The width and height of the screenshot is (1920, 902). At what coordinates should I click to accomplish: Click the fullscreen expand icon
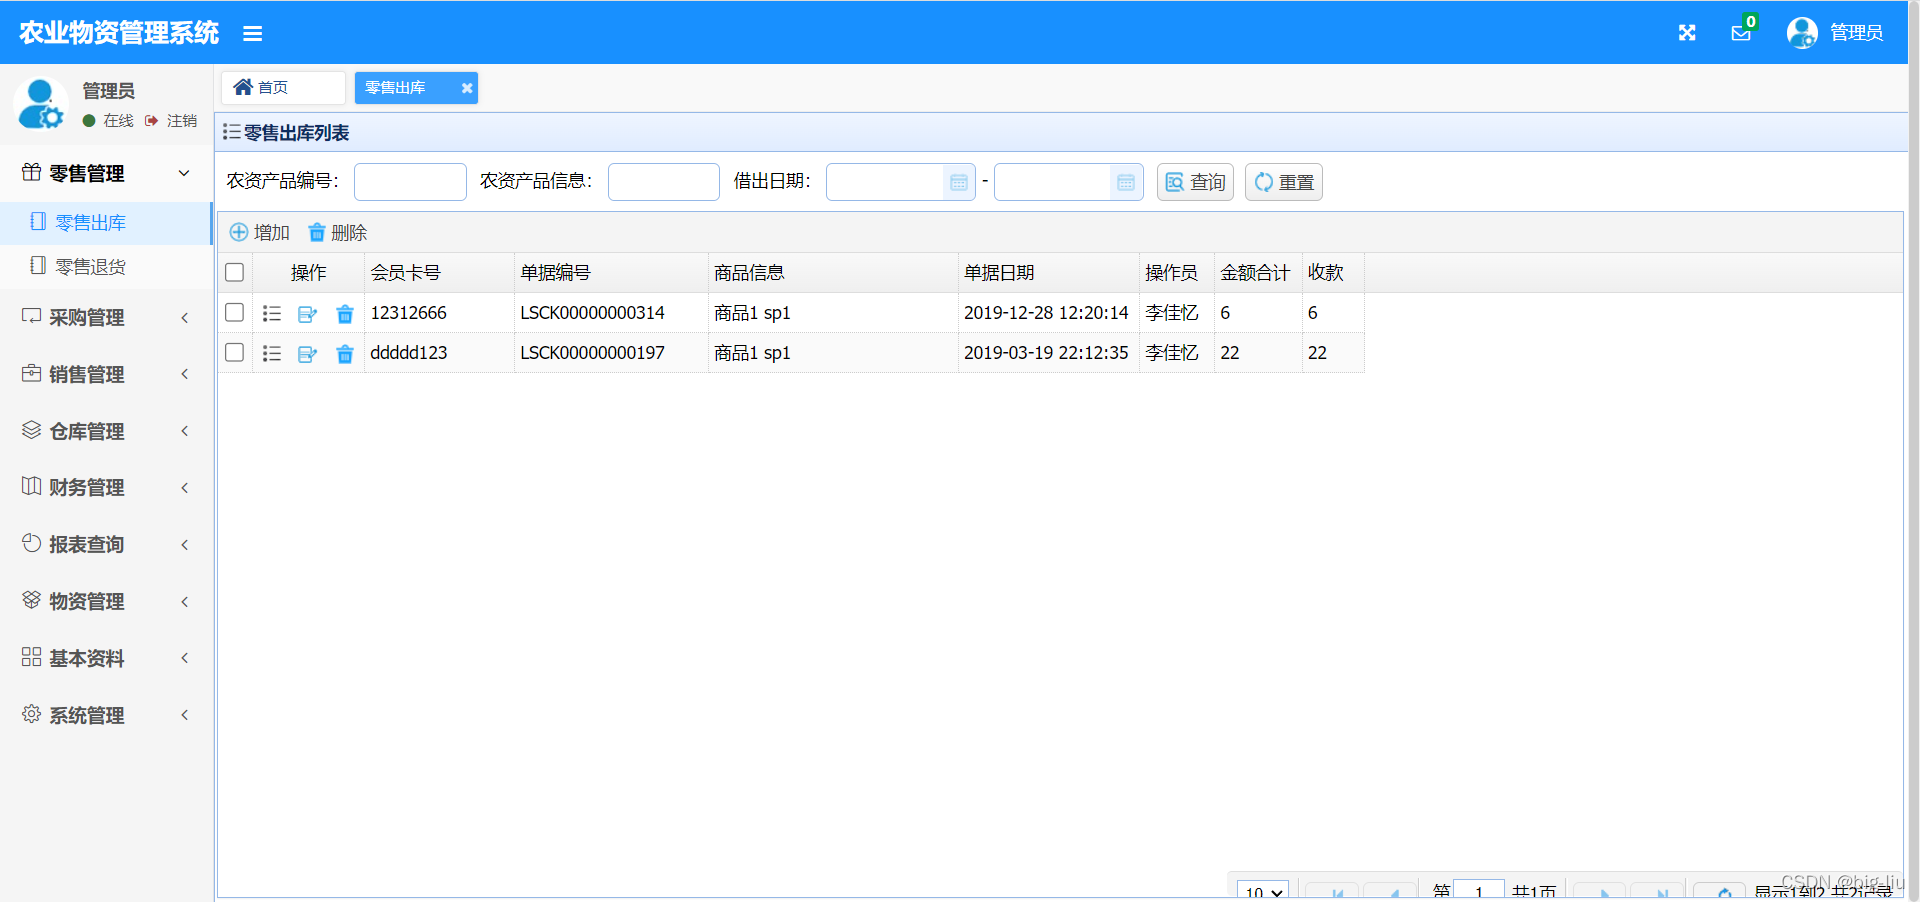click(1687, 33)
